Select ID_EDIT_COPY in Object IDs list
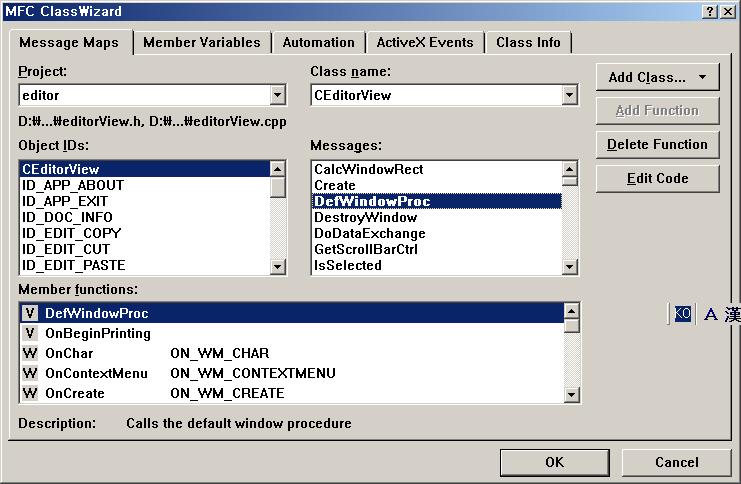741x484 pixels. (145, 233)
